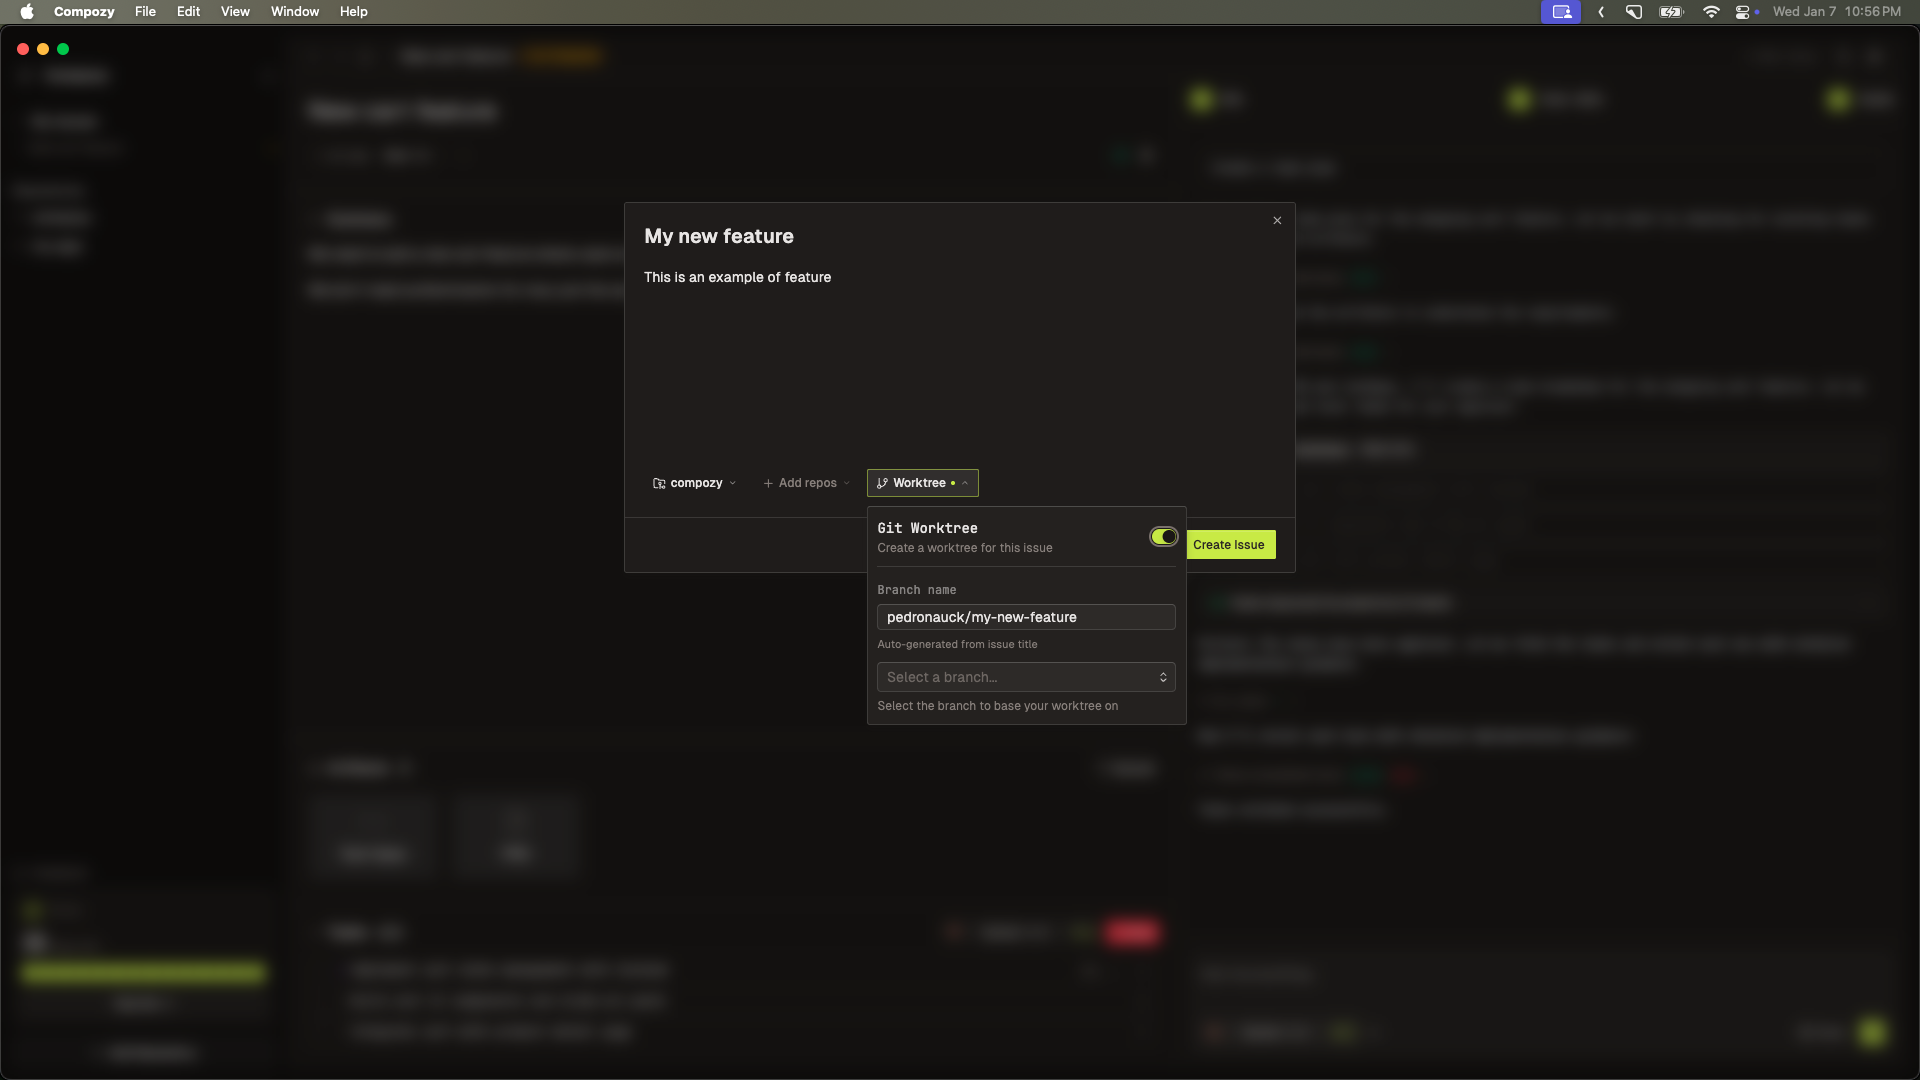Open the File menu

coord(145,11)
